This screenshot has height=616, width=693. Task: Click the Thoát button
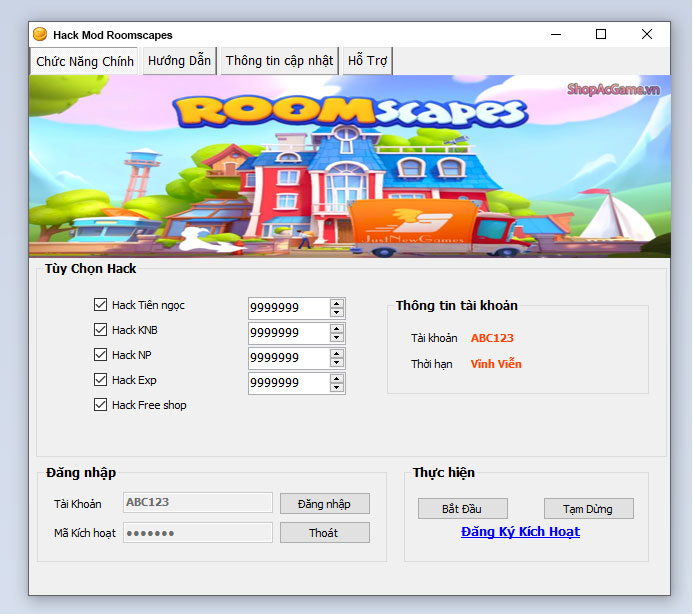325,533
